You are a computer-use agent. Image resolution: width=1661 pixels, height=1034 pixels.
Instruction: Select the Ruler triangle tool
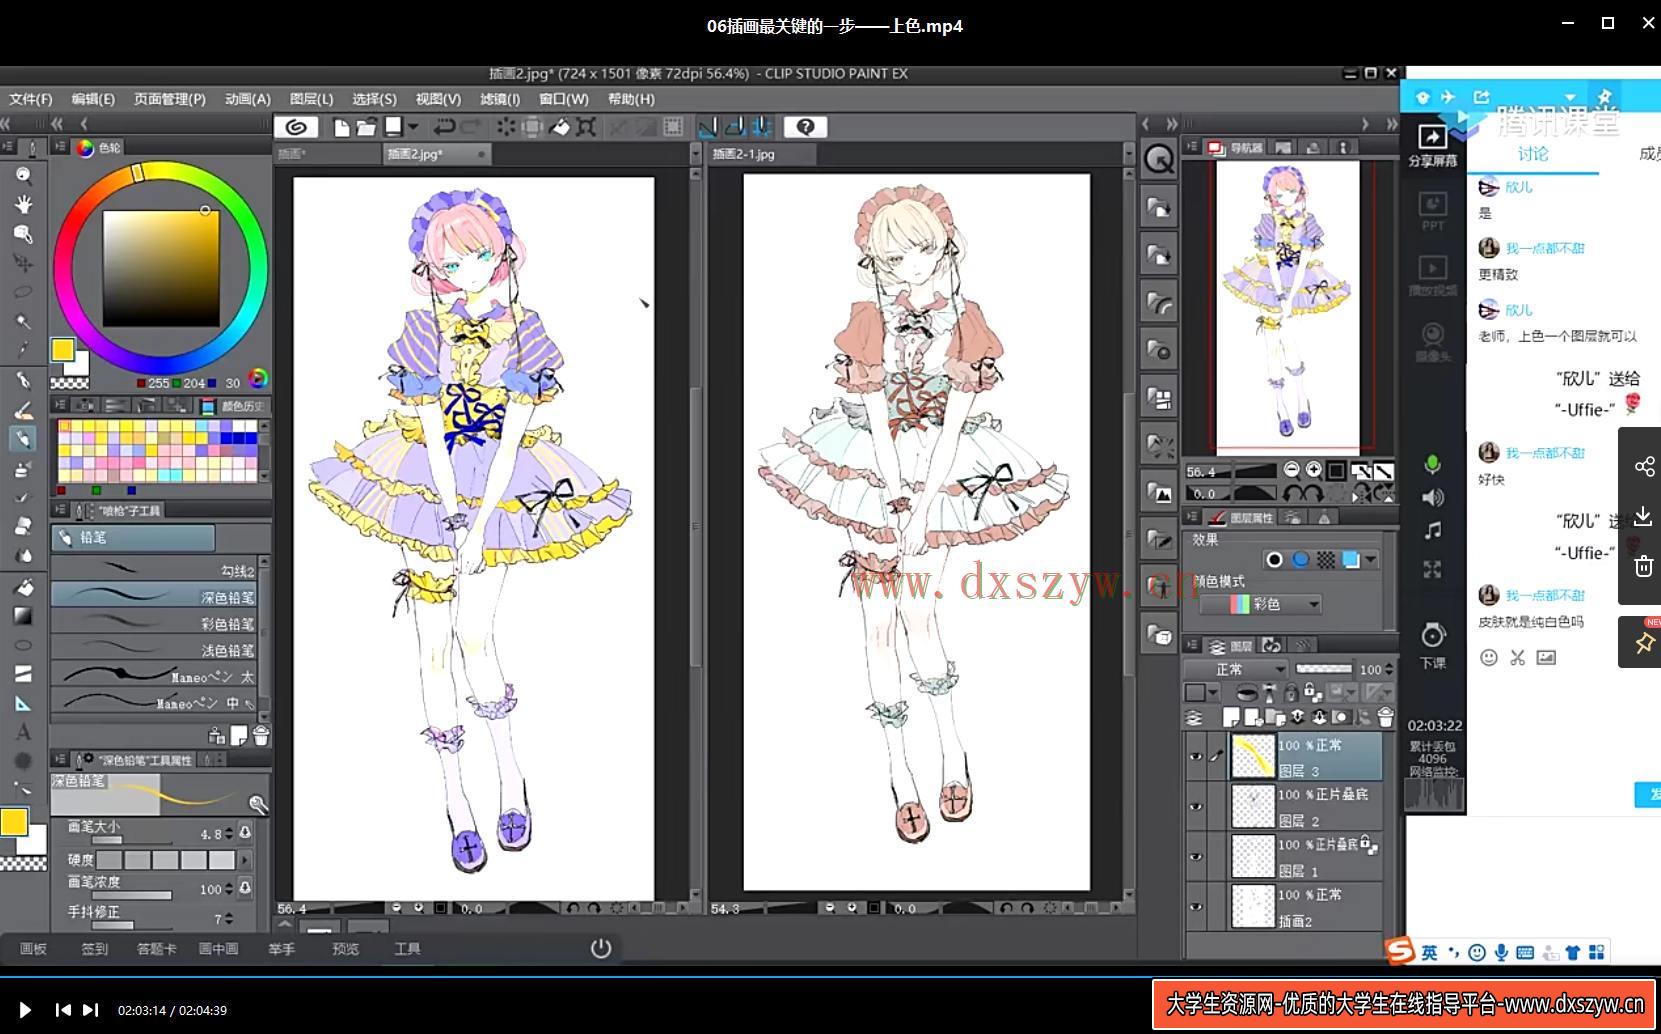[x=23, y=703]
